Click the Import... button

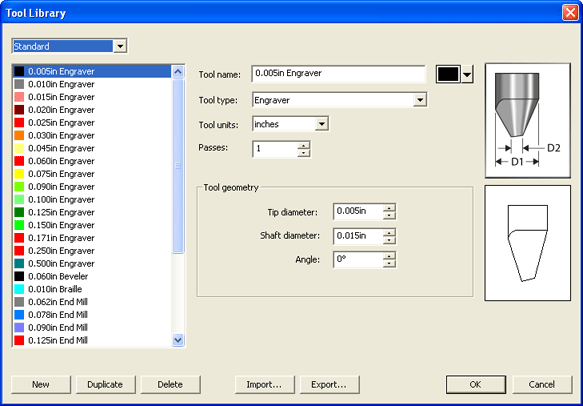tap(264, 384)
